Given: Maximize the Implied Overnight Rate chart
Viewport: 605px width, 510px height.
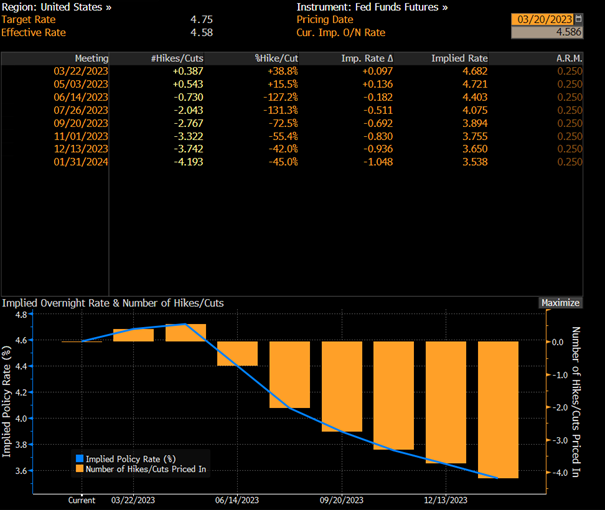Looking at the screenshot, I should click(x=560, y=303).
